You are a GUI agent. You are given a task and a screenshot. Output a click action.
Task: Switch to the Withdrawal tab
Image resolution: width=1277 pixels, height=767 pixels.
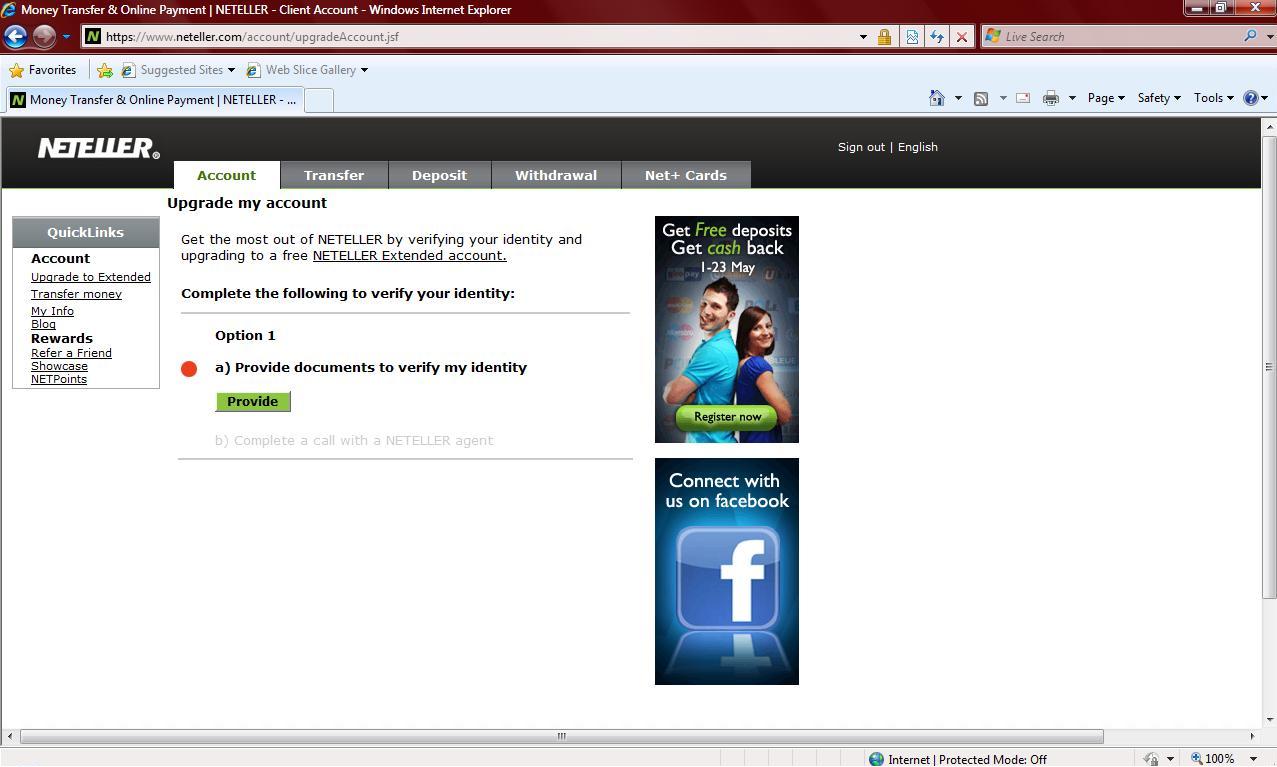(556, 175)
